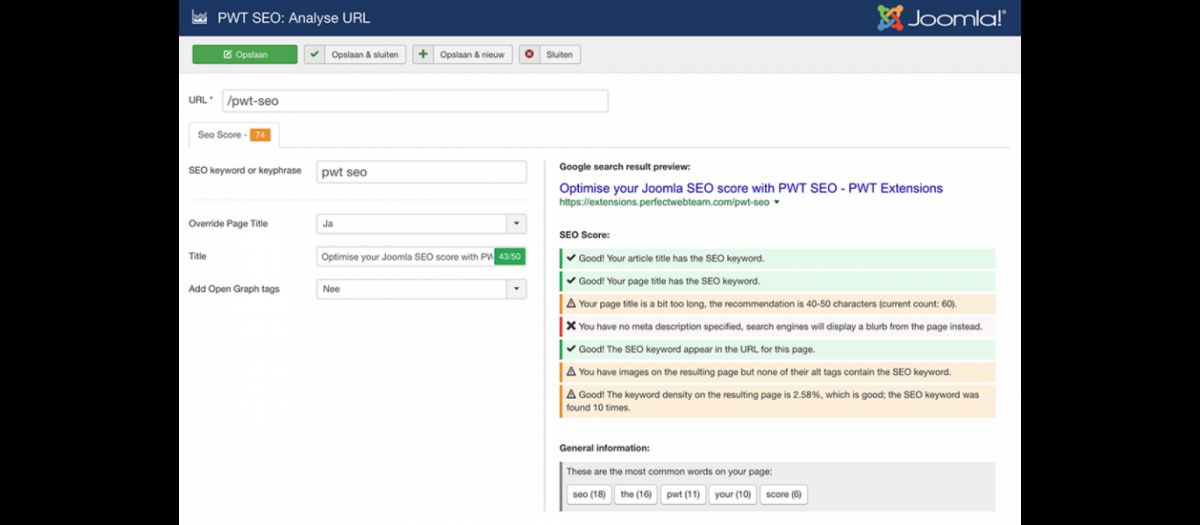Click the Opslaan & sluiten button label
The width and height of the screenshot is (1200, 525).
(365, 55)
